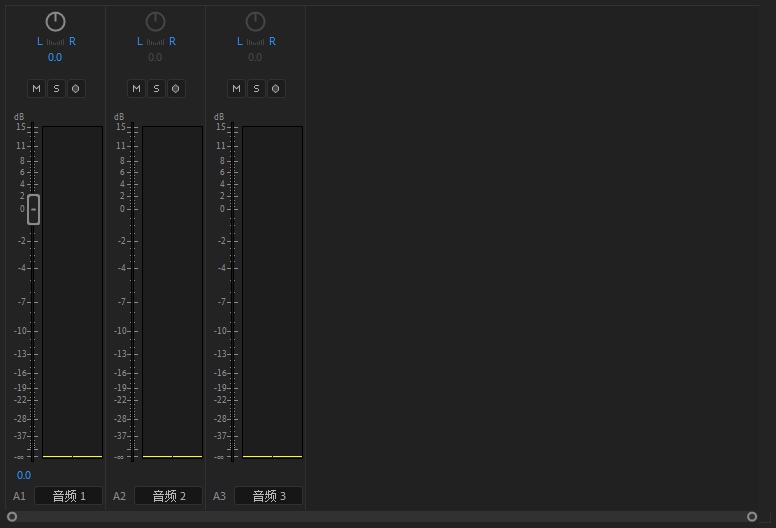Image resolution: width=776 pixels, height=528 pixels.
Task: Solo track A2 with its S button
Action: (156, 89)
